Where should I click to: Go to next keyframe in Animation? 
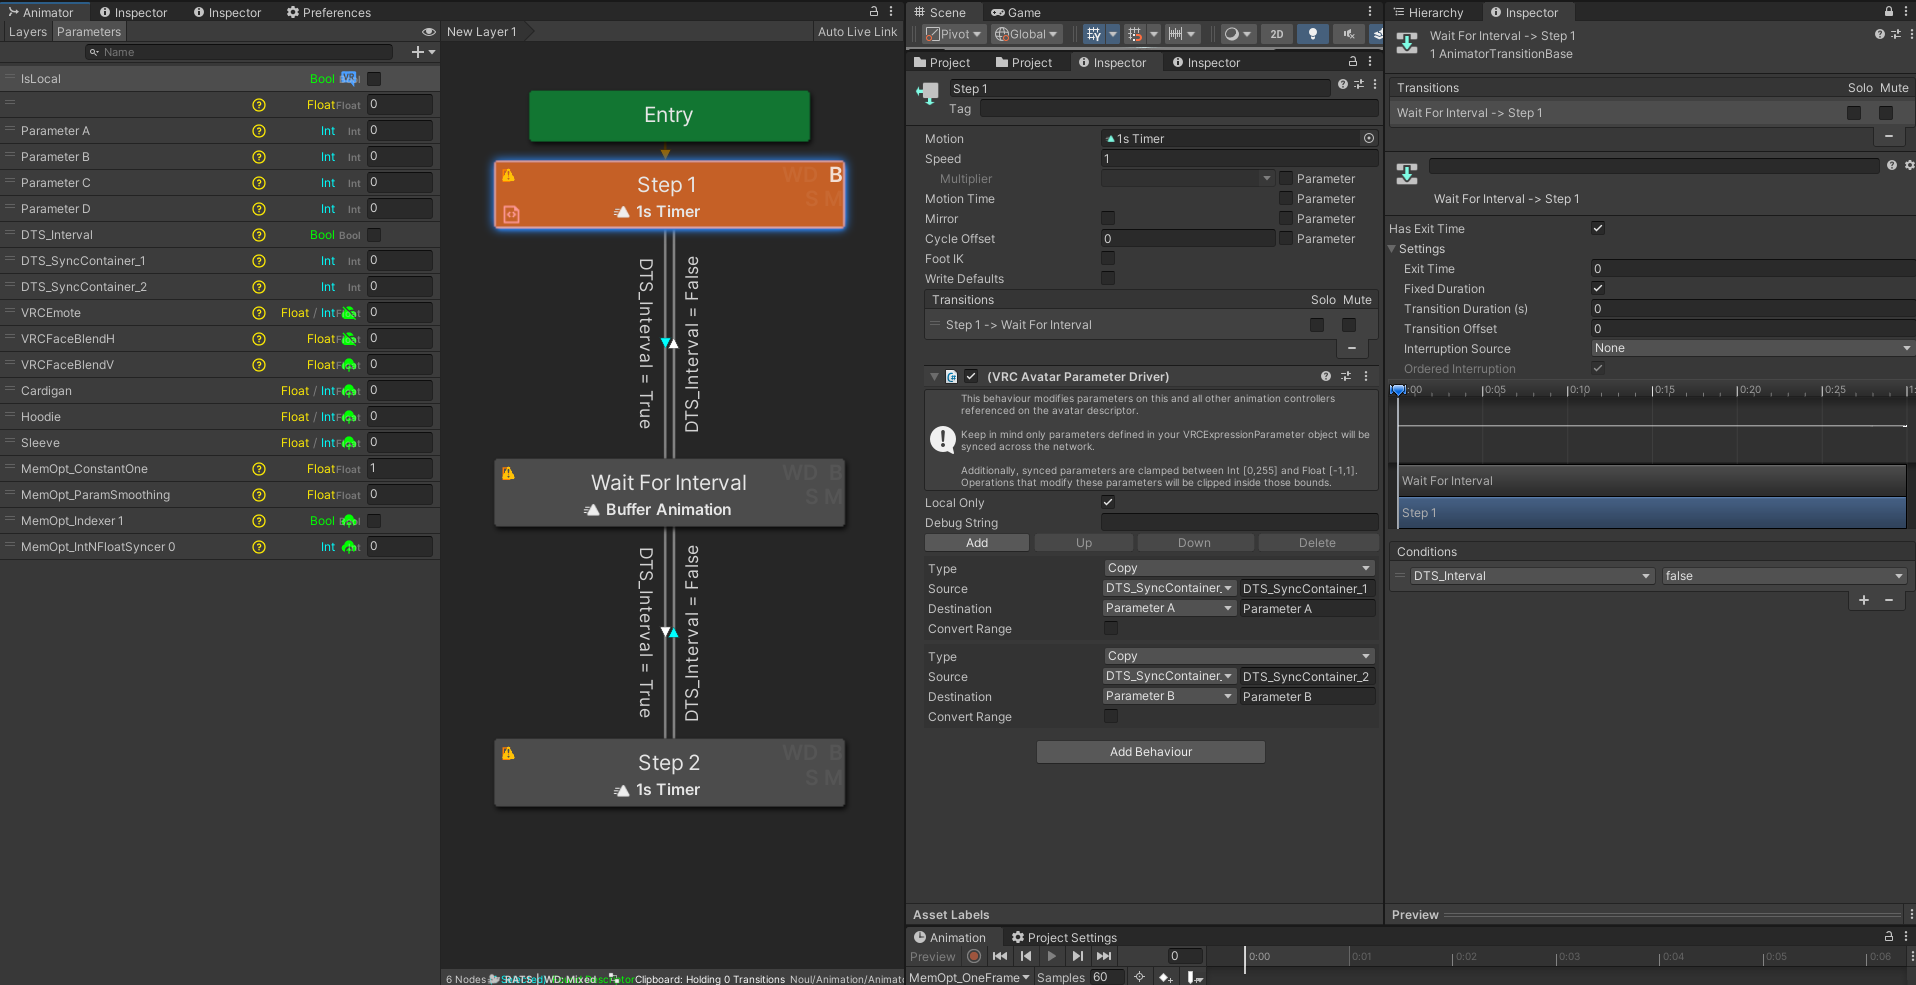[1078, 956]
